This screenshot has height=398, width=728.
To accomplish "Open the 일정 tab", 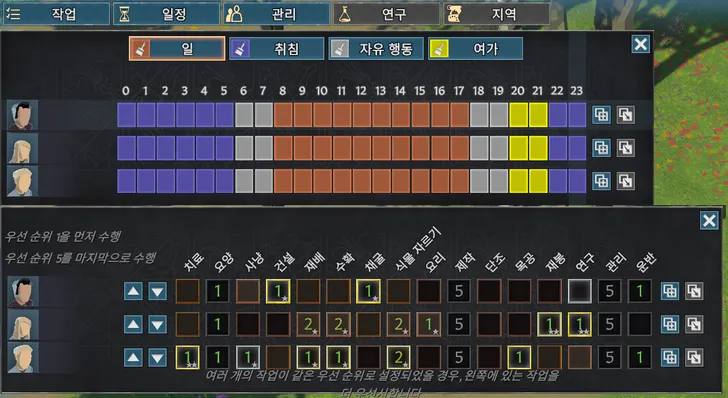I will (166, 14).
